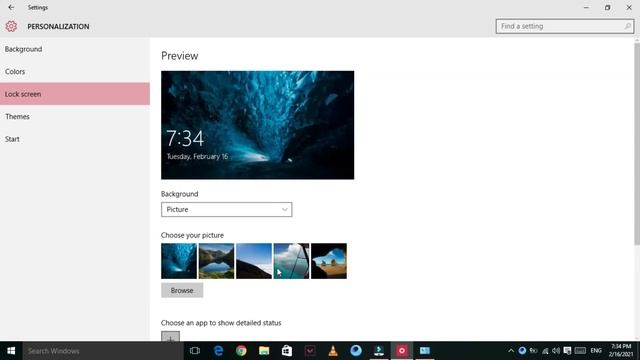The width and height of the screenshot is (640, 360).
Task: Click the search magnifier in Find a setting
Action: pyautogui.click(x=627, y=27)
